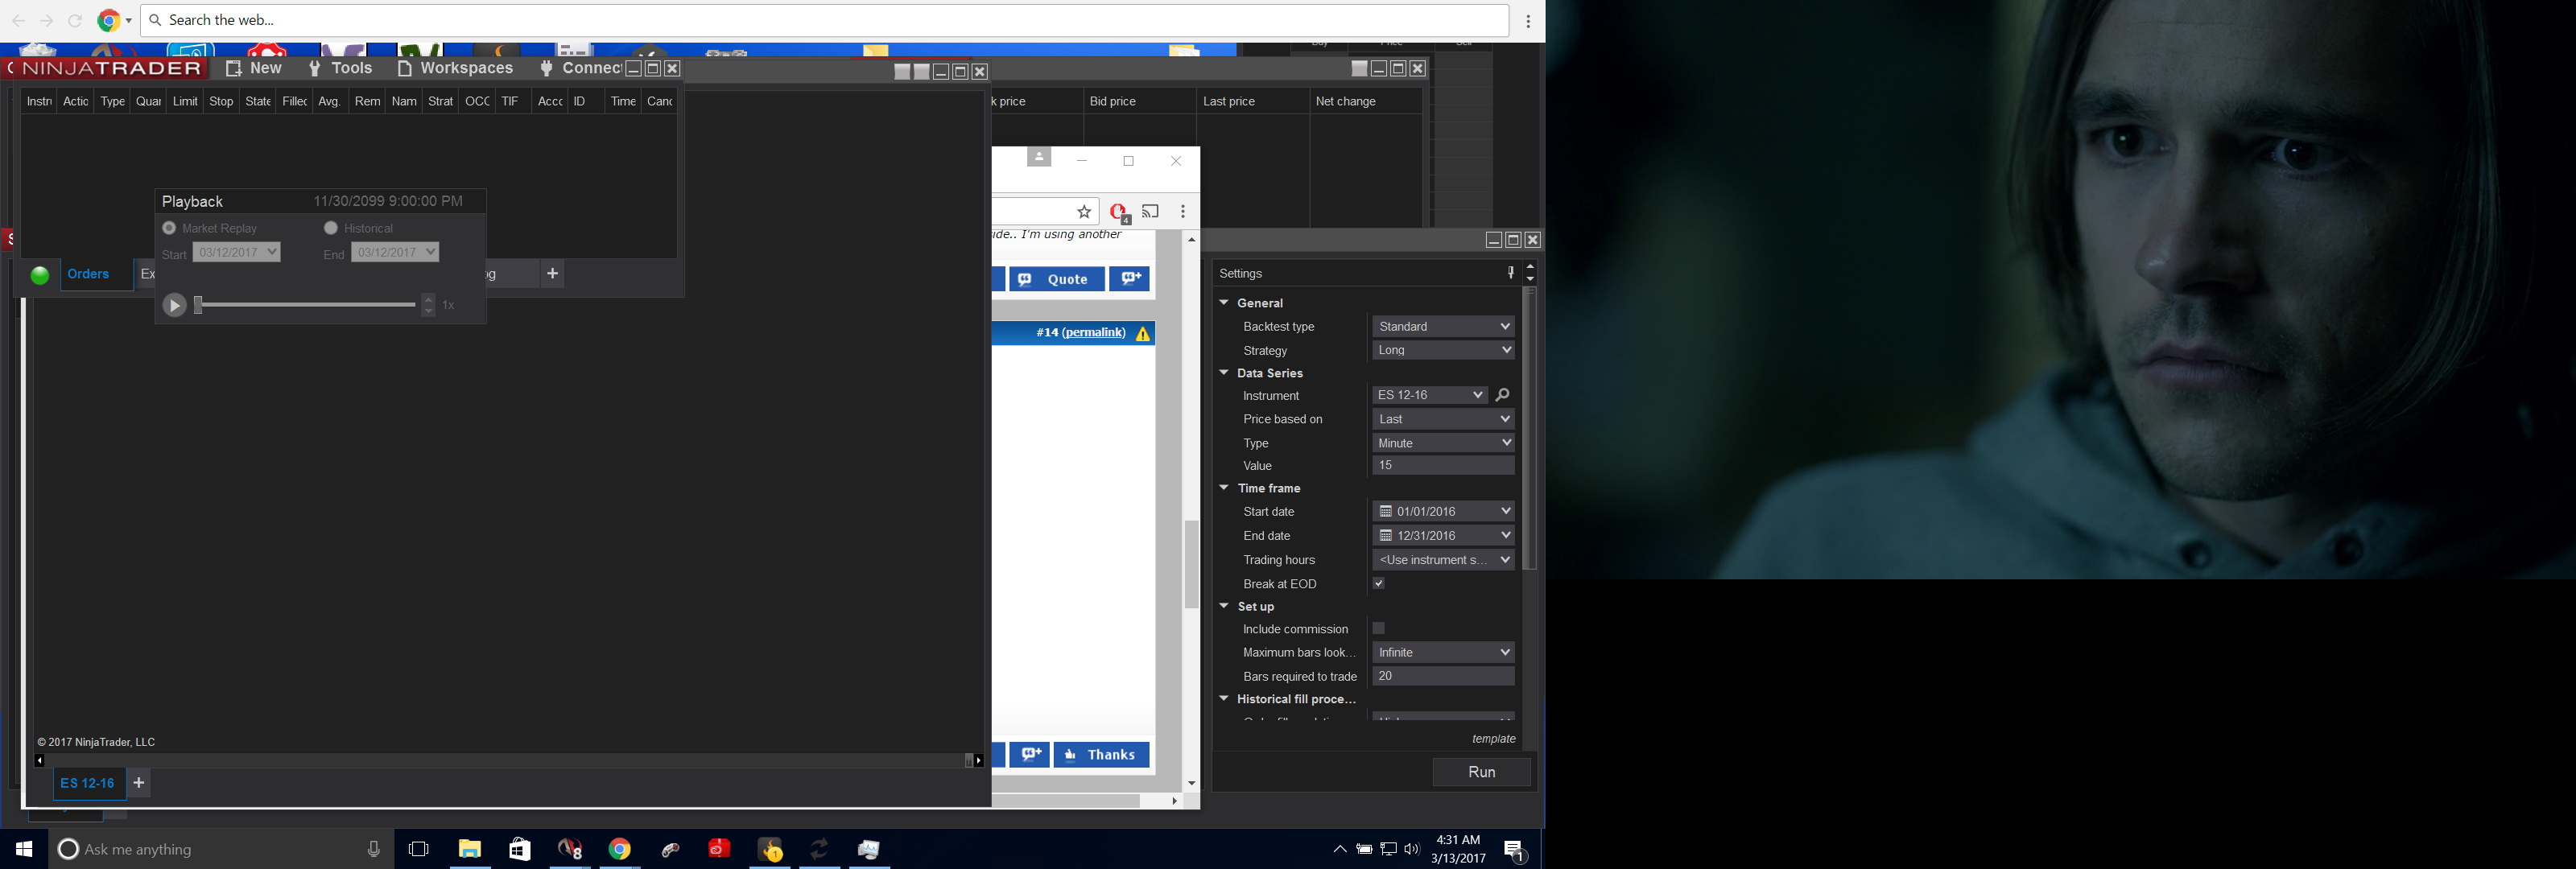The width and height of the screenshot is (2576, 869).
Task: Click the Cortana search box
Action: click(221, 849)
